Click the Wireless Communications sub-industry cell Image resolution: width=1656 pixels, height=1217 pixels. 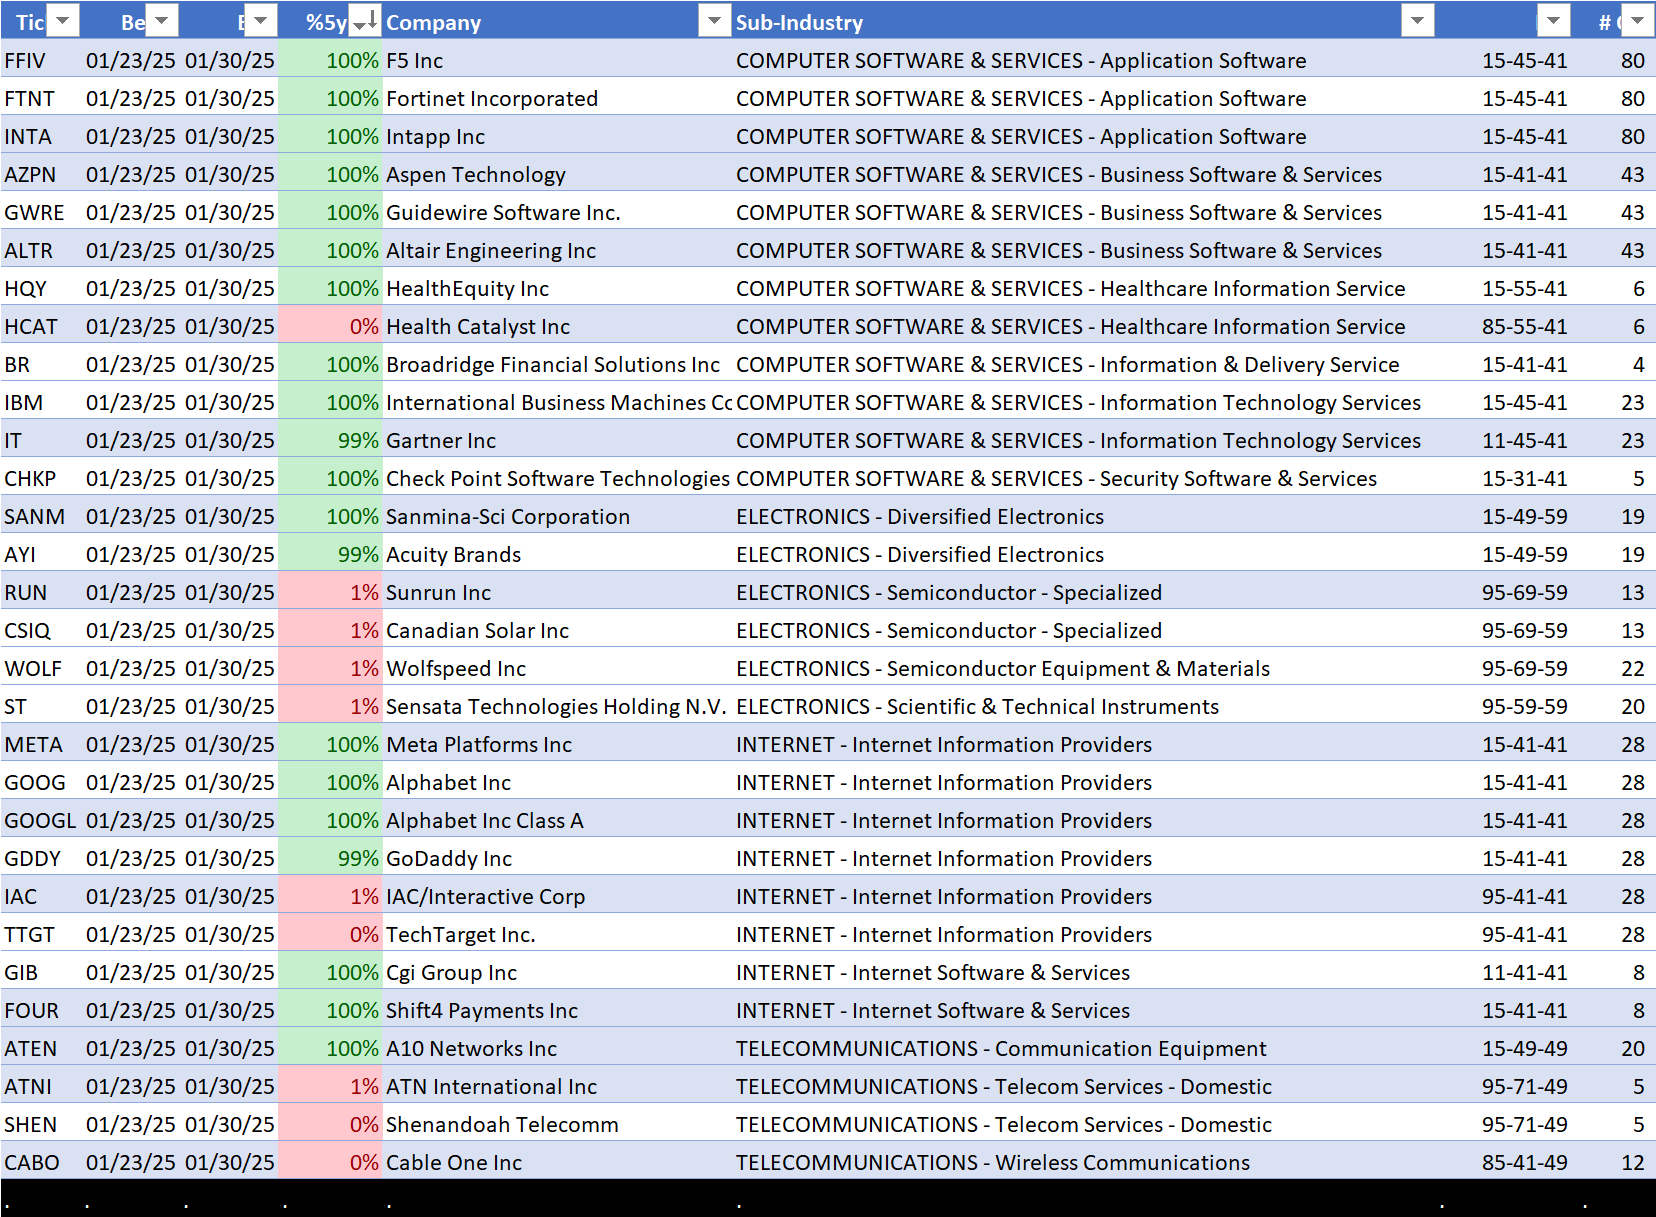click(x=1084, y=1162)
